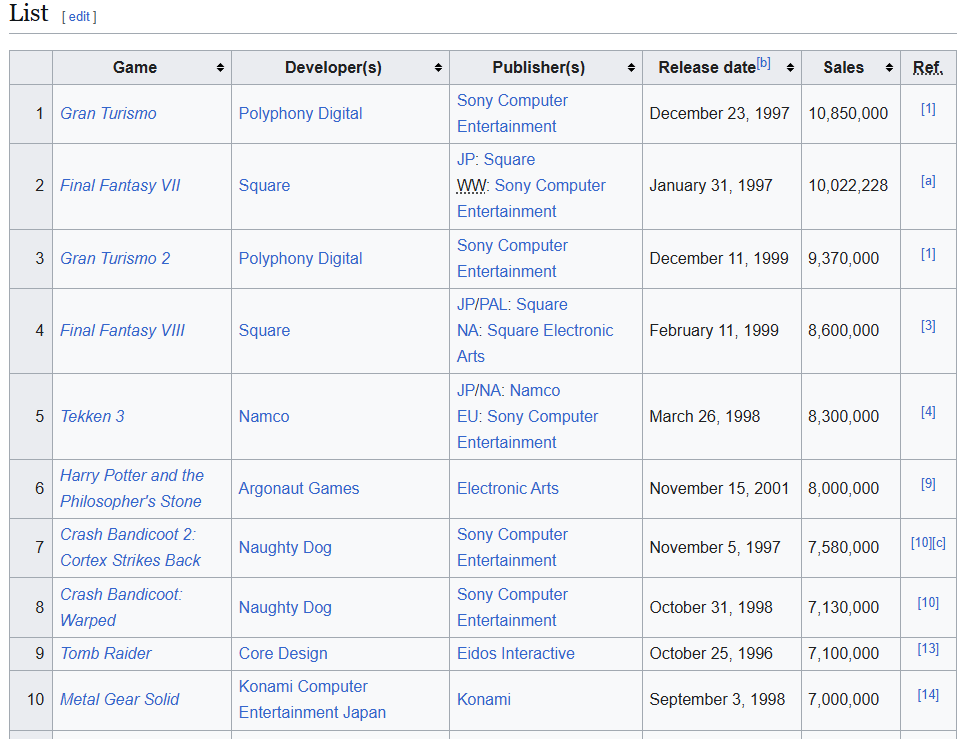Open the edit link beside List heading

(79, 17)
